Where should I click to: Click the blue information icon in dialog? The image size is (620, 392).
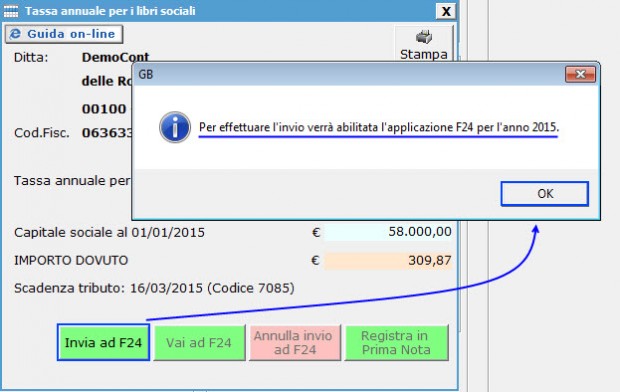click(175, 127)
